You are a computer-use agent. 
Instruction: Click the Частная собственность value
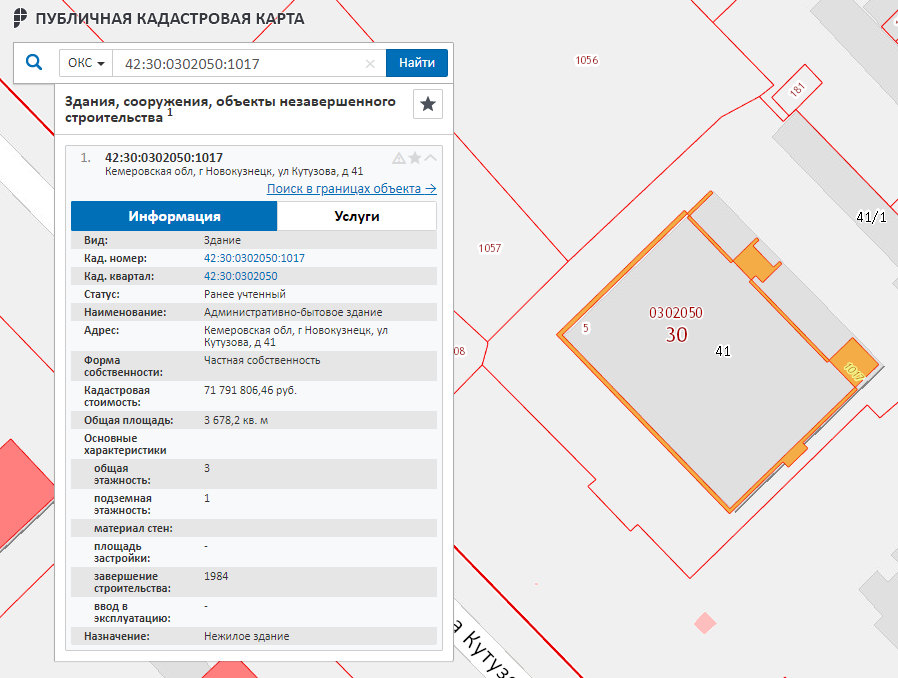point(262,360)
